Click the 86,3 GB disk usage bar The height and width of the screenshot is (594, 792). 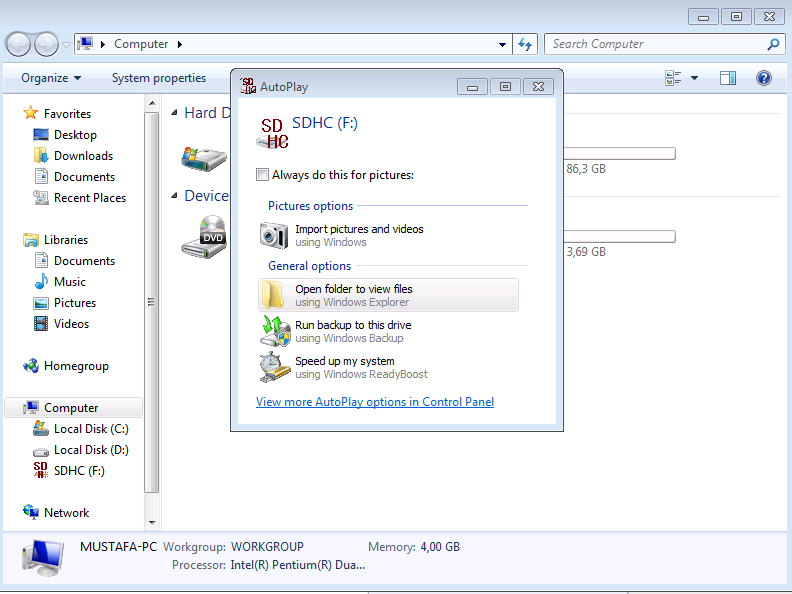coord(620,154)
